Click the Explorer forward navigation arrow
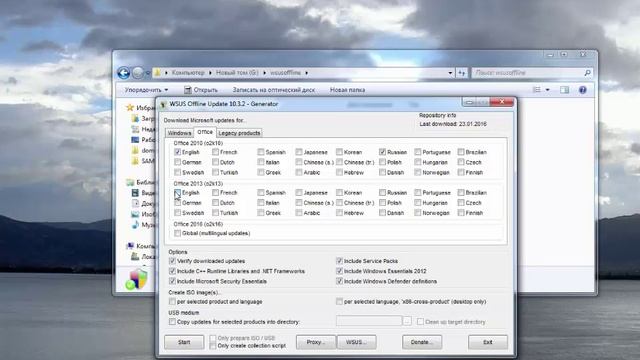 [x=138, y=73]
